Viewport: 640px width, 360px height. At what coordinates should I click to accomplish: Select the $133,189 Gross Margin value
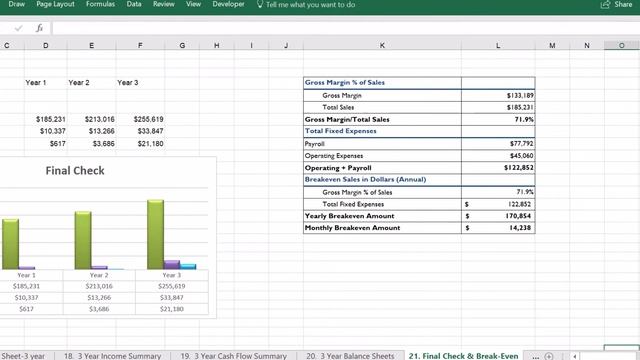[498, 95]
